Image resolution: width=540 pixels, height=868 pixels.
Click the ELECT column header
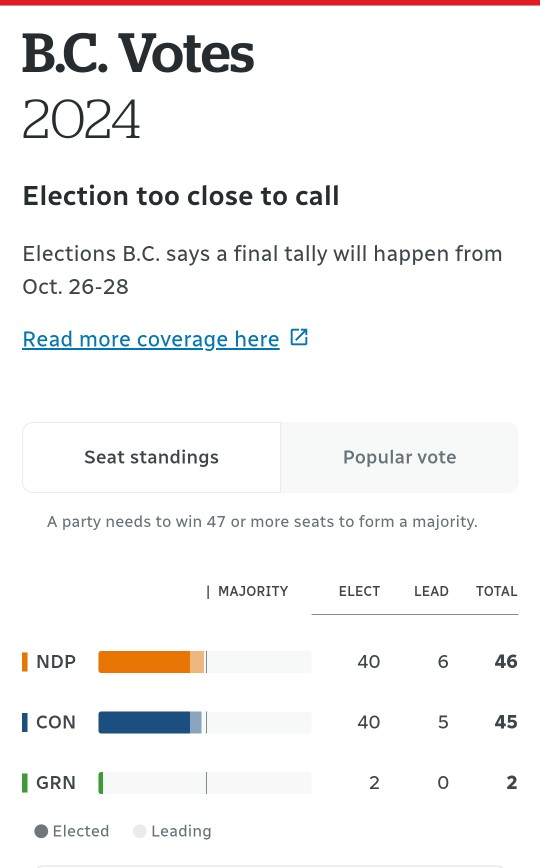359,591
